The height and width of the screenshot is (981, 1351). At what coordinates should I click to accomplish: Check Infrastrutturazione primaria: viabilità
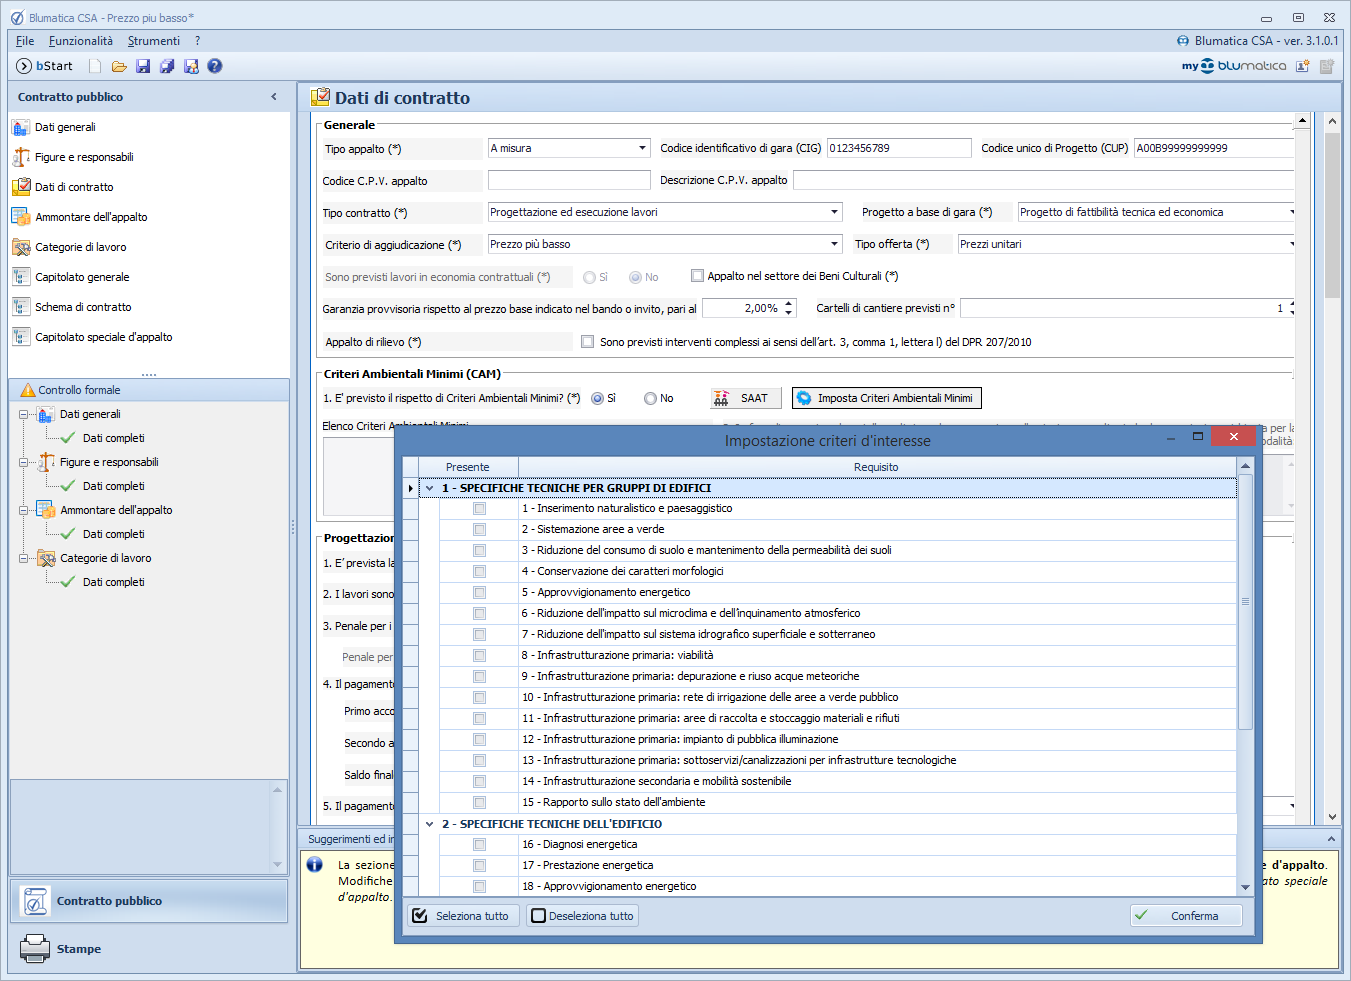(479, 656)
